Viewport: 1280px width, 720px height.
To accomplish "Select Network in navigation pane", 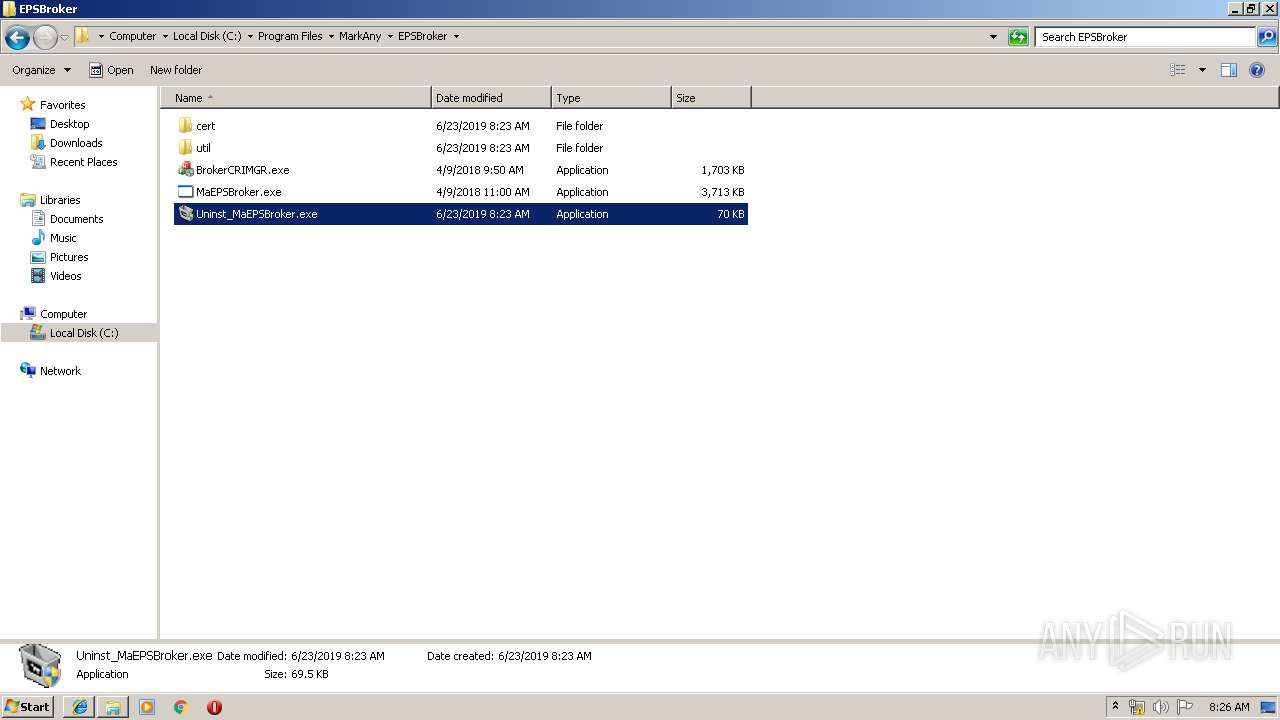I will pyautogui.click(x=60, y=371).
